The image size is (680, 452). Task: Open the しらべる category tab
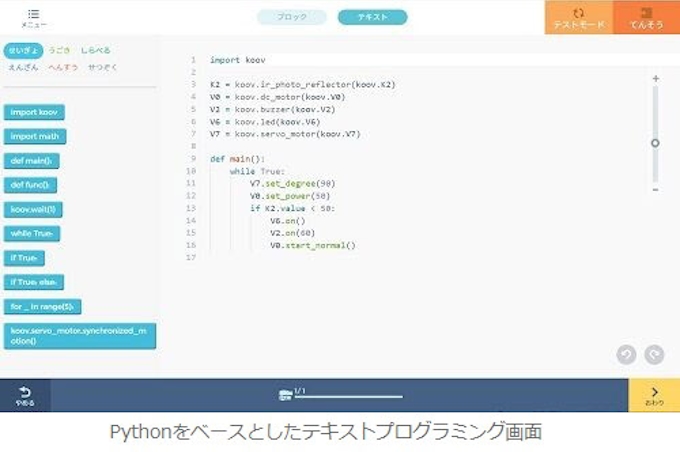click(96, 50)
